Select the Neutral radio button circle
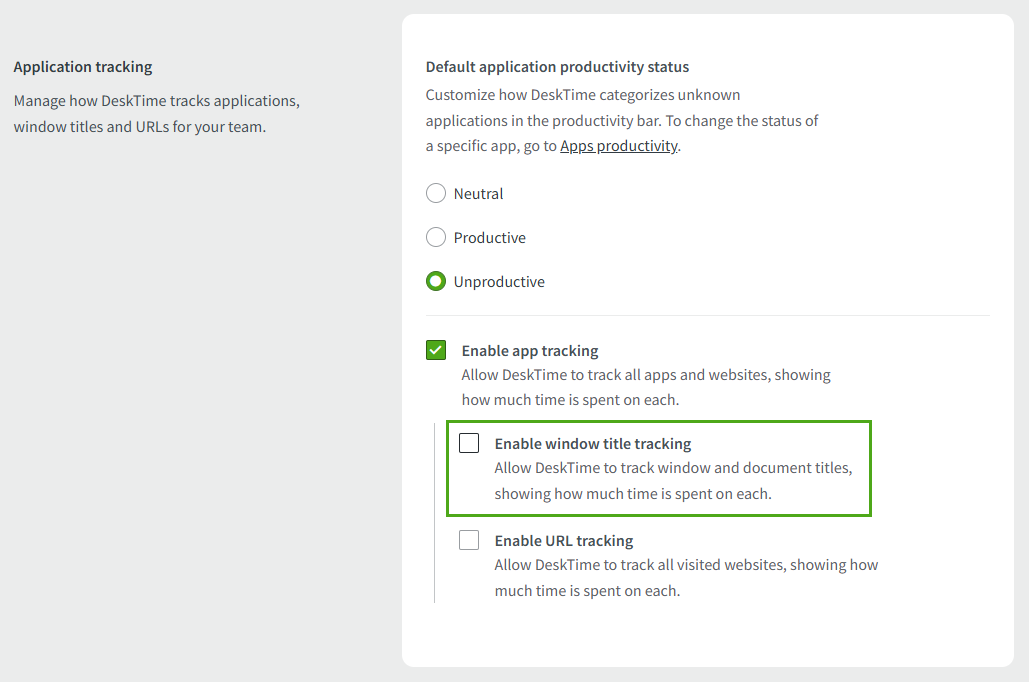This screenshot has width=1029, height=682. pyautogui.click(x=436, y=194)
